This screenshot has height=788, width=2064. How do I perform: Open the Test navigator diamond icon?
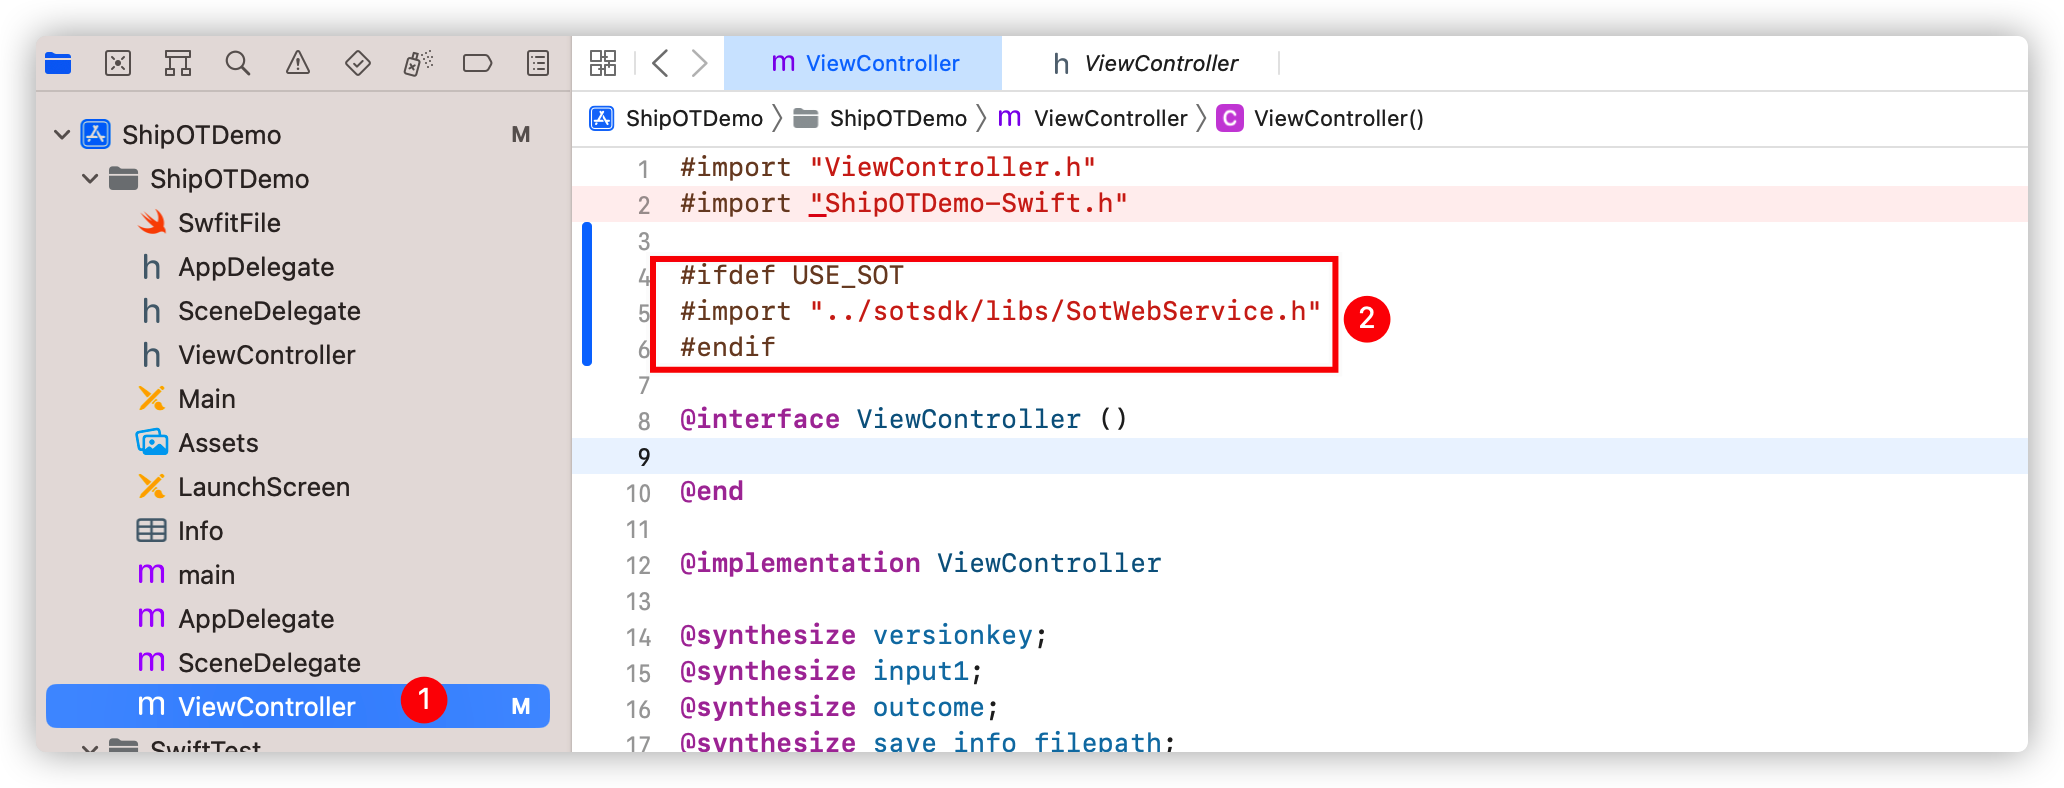[x=358, y=64]
